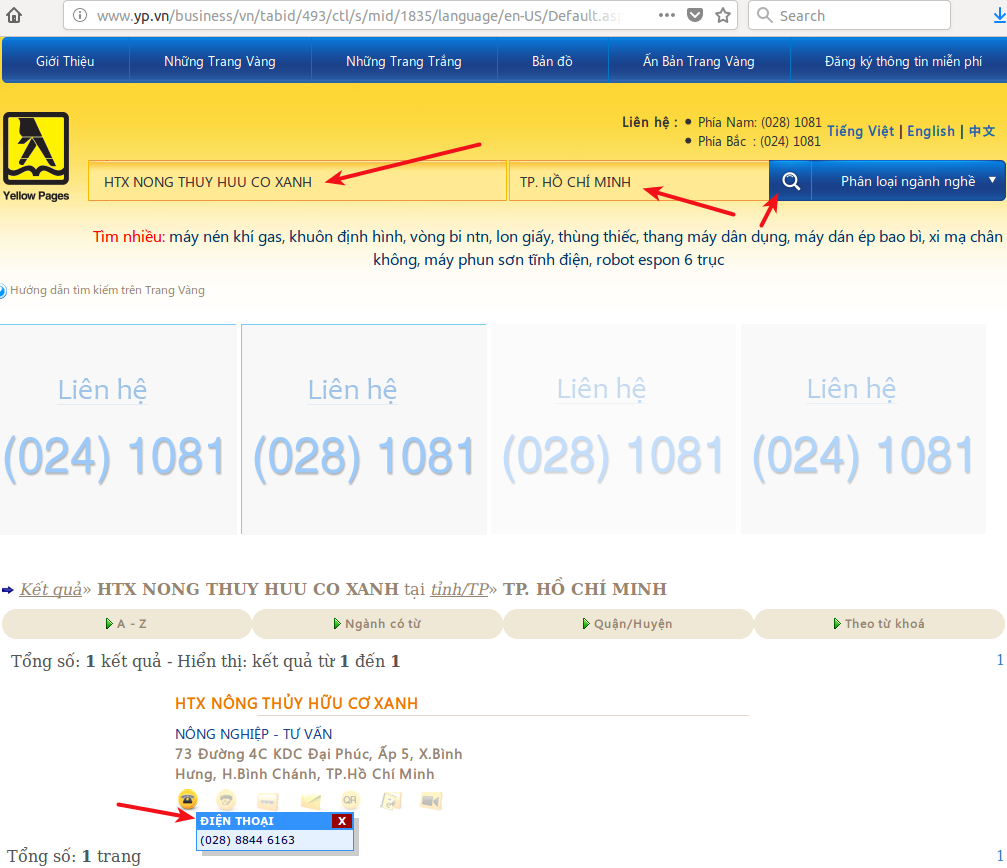The image size is (1007, 868).
Task: Click the TP. HỒ CHÍ MINH location field
Action: 639,182
